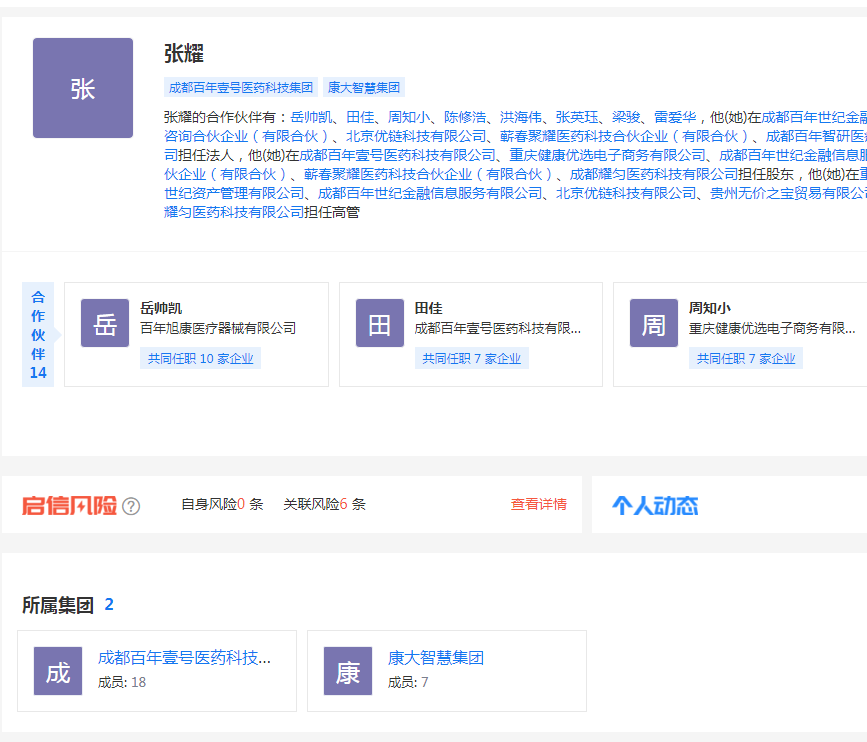Click the large 张 profile avatar

click(x=82, y=88)
